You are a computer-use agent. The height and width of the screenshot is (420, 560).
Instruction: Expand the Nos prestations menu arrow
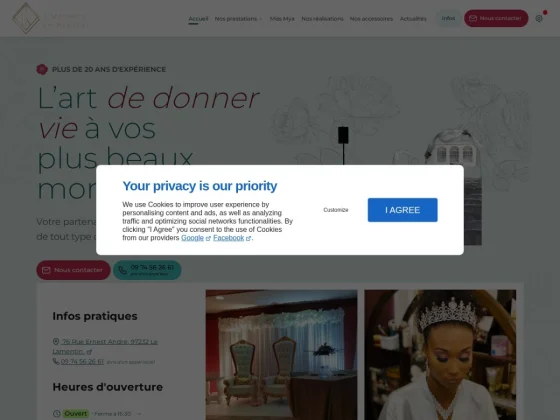pos(261,19)
